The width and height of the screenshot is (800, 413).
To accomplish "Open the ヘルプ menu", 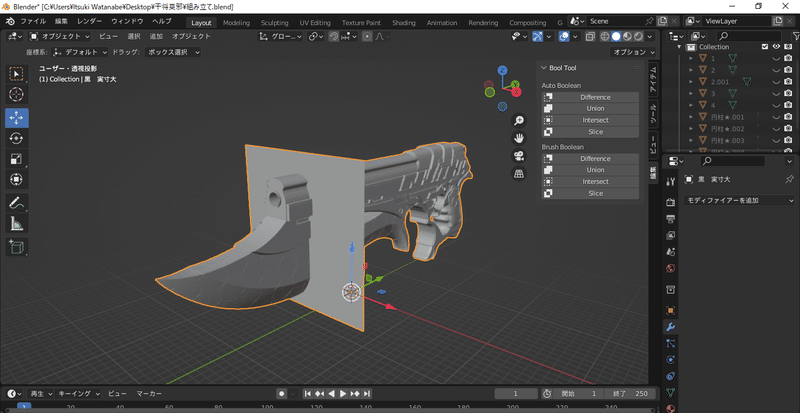I will [x=162, y=21].
